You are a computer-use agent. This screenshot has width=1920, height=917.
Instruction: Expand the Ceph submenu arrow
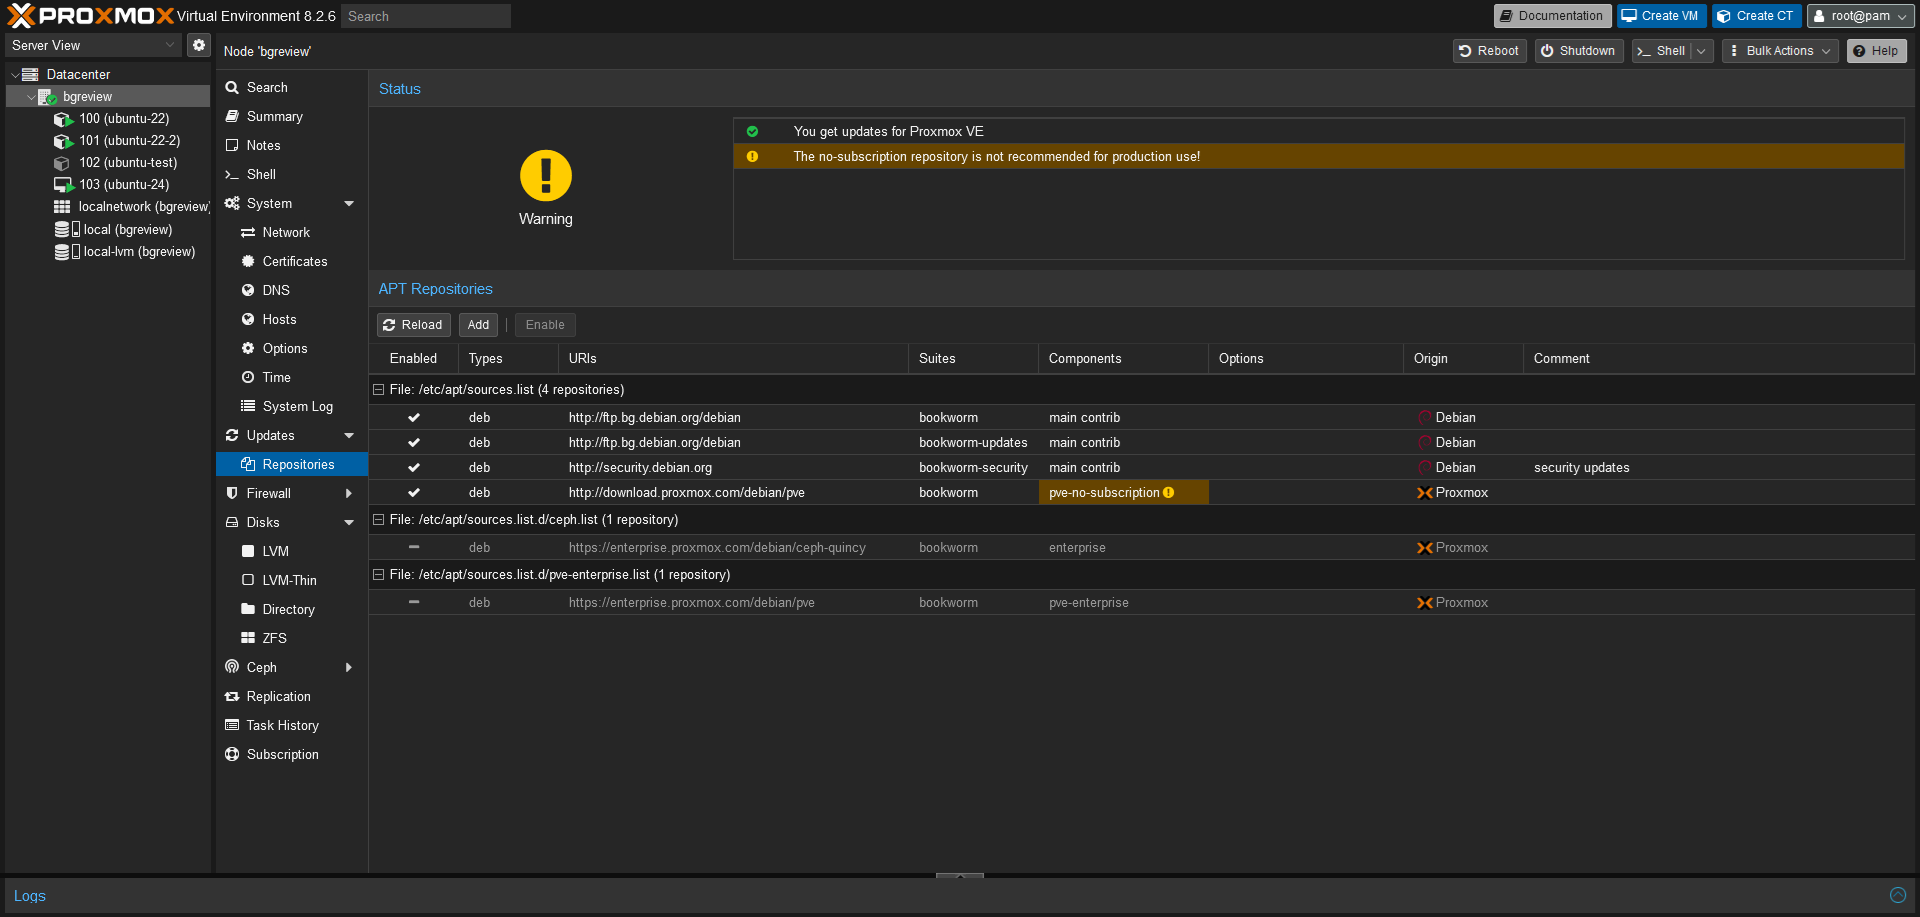tap(349, 668)
